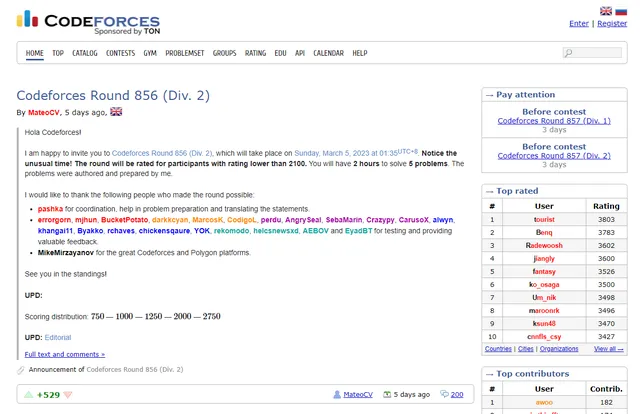Open the CALENDAR menu item
Viewport: 640px width, 414px height.
coord(329,53)
